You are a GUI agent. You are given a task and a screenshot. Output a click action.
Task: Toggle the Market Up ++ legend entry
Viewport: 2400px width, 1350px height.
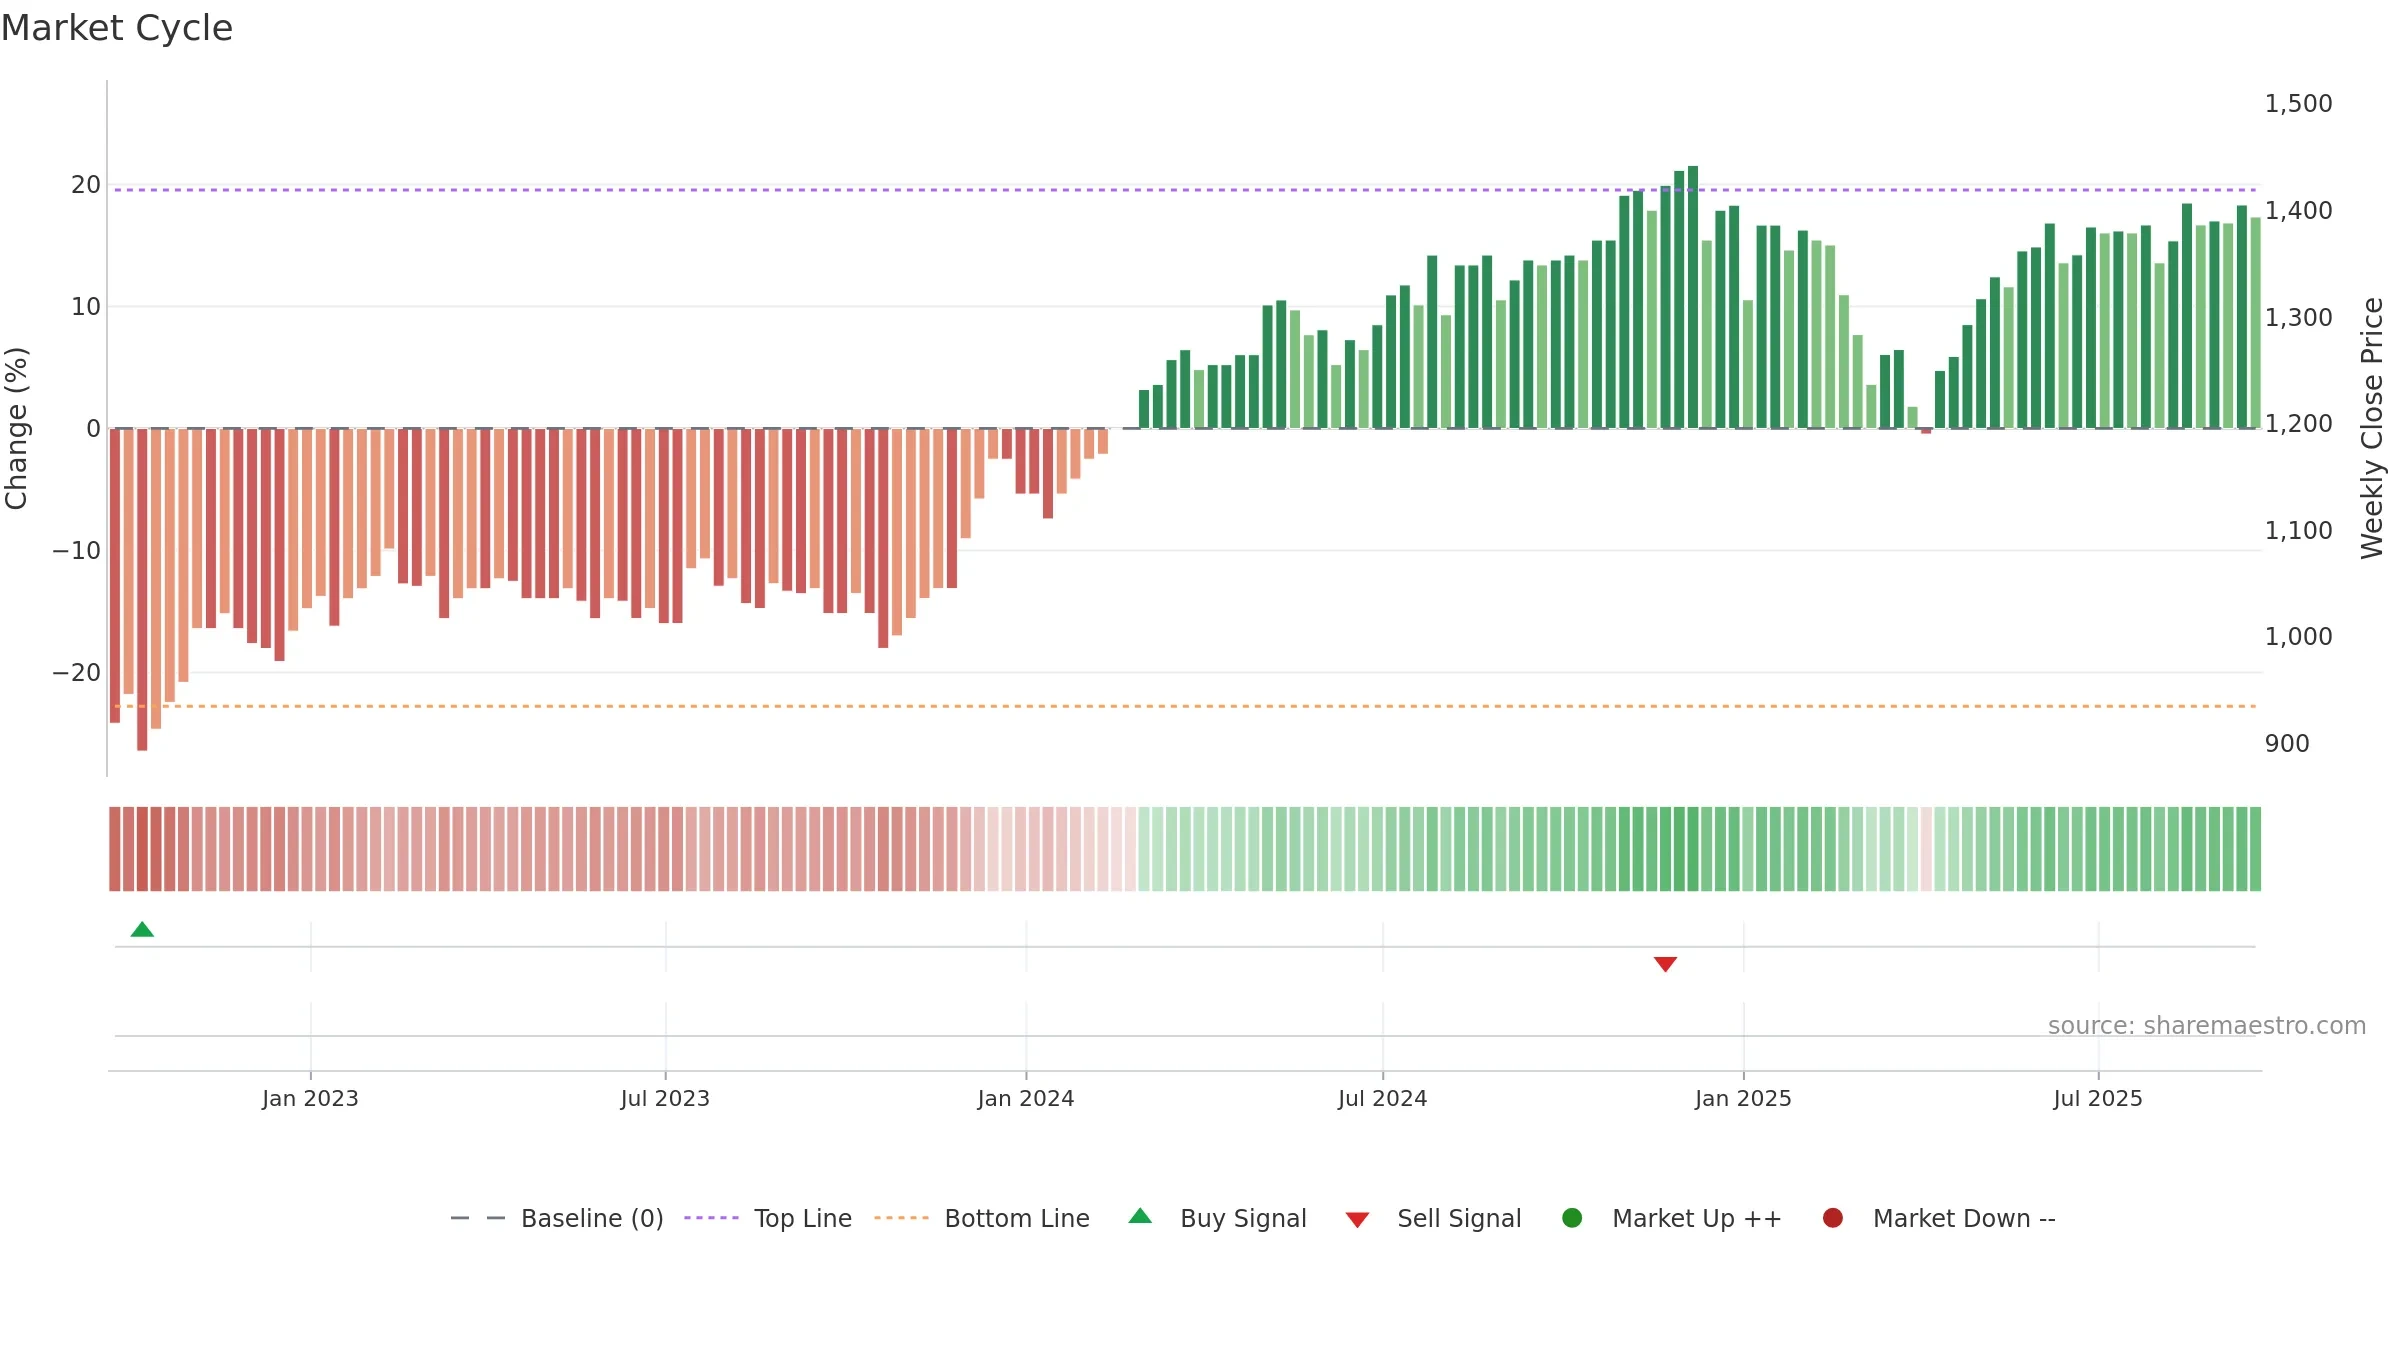1672,1218
